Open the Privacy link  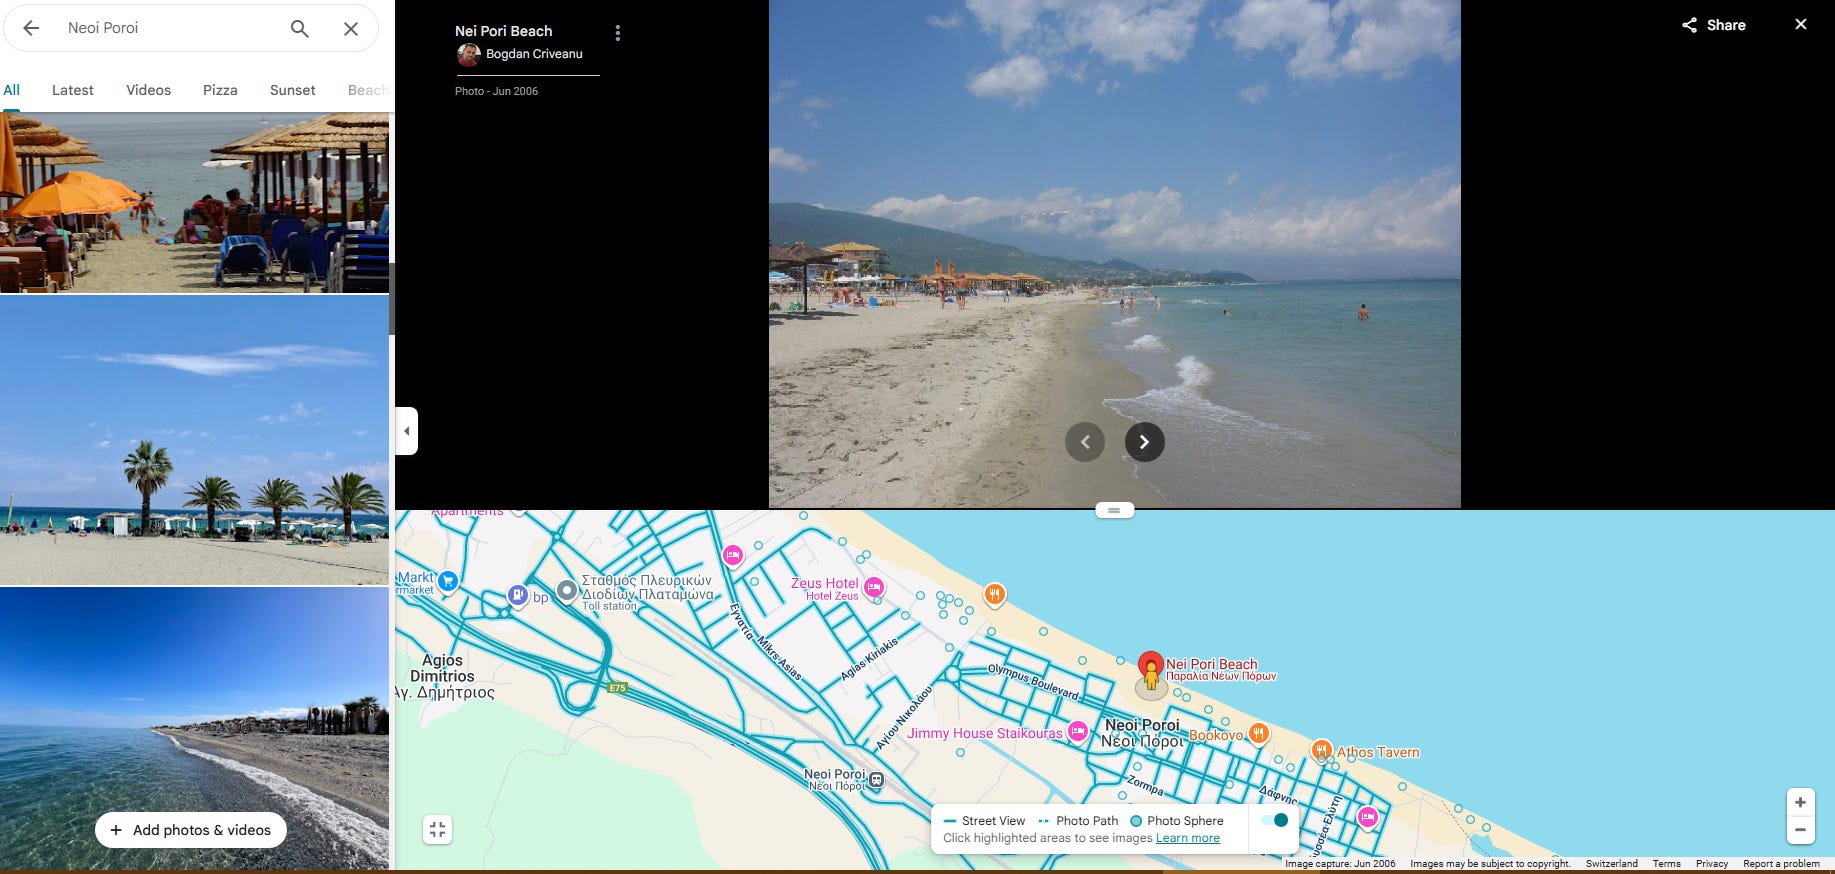point(1712,863)
